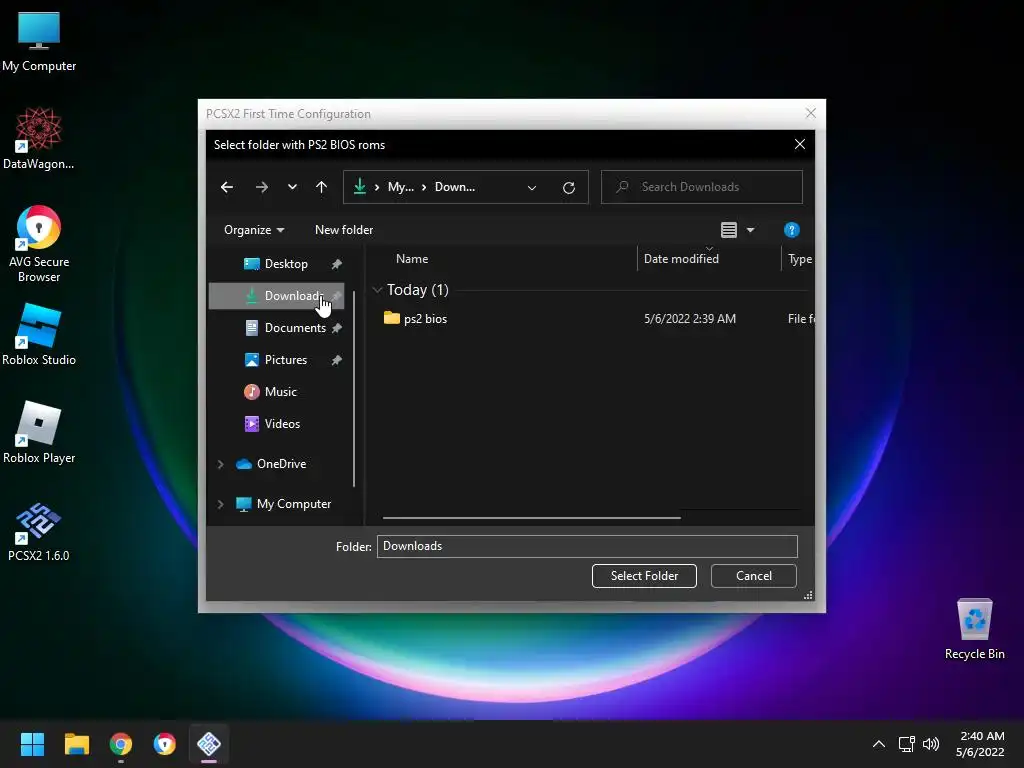Collapse the Today (1) group
The width and height of the screenshot is (1024, 768).
[x=377, y=290]
